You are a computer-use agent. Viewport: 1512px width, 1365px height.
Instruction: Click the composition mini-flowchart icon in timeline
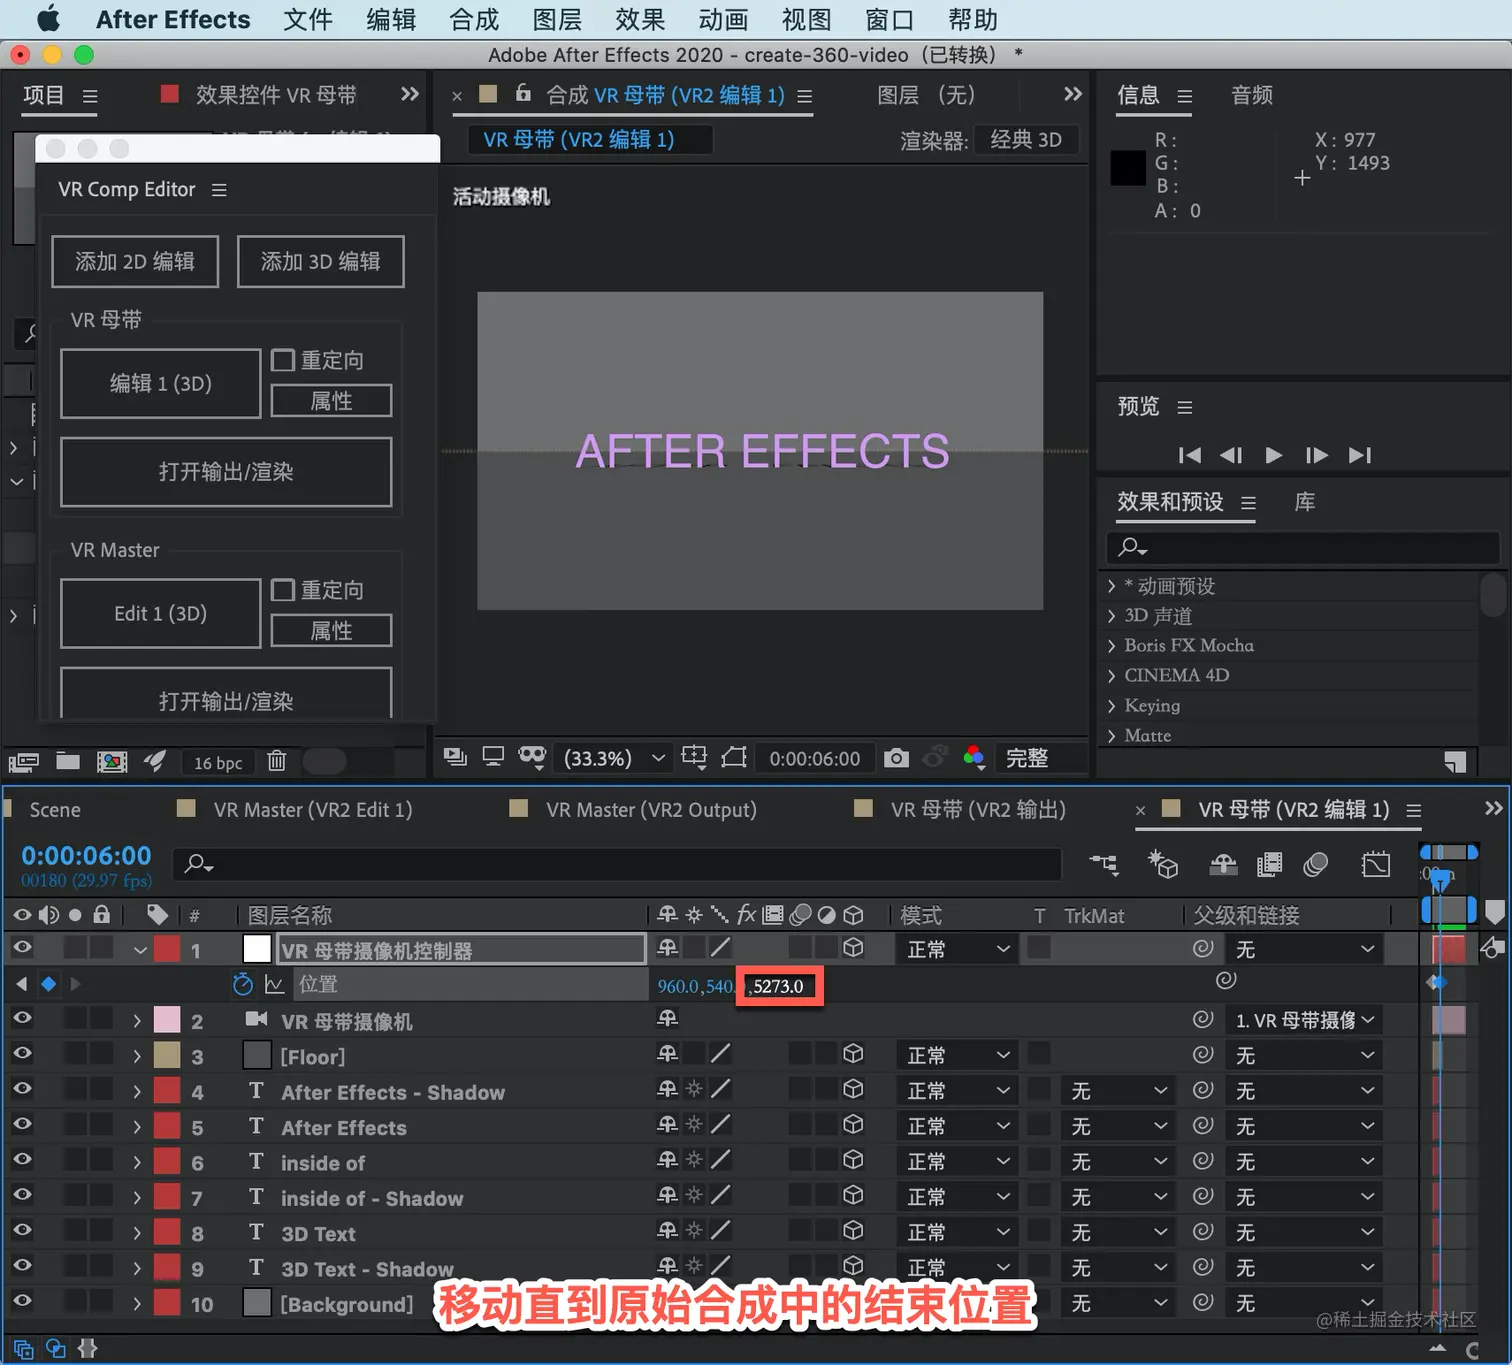1104,863
